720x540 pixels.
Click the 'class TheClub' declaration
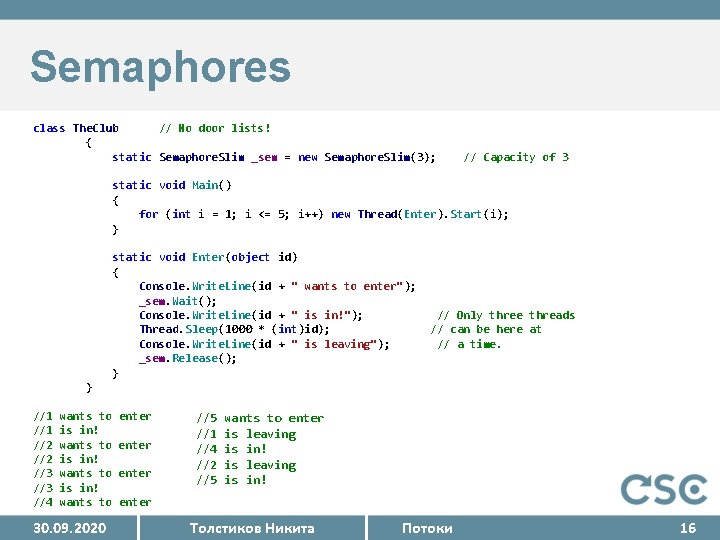[76, 128]
